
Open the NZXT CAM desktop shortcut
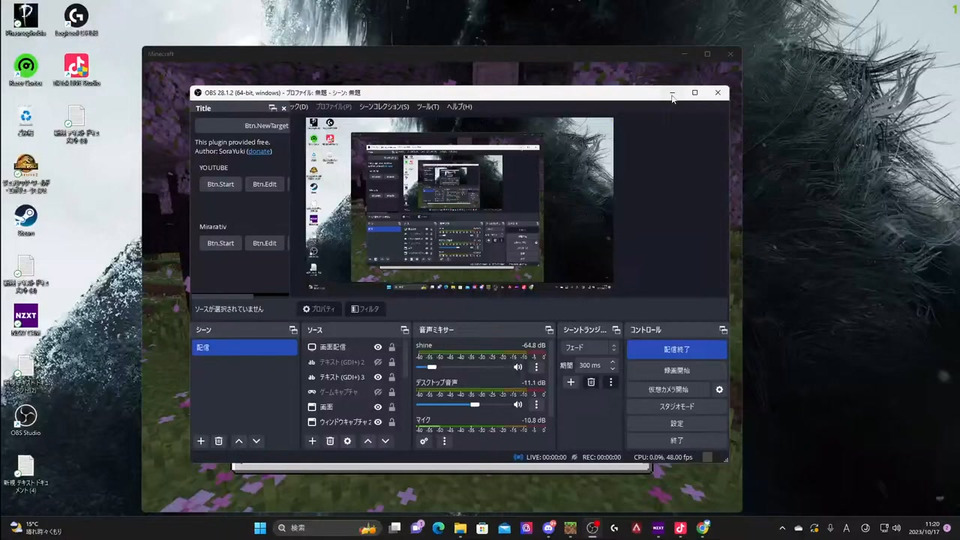click(x=25, y=320)
